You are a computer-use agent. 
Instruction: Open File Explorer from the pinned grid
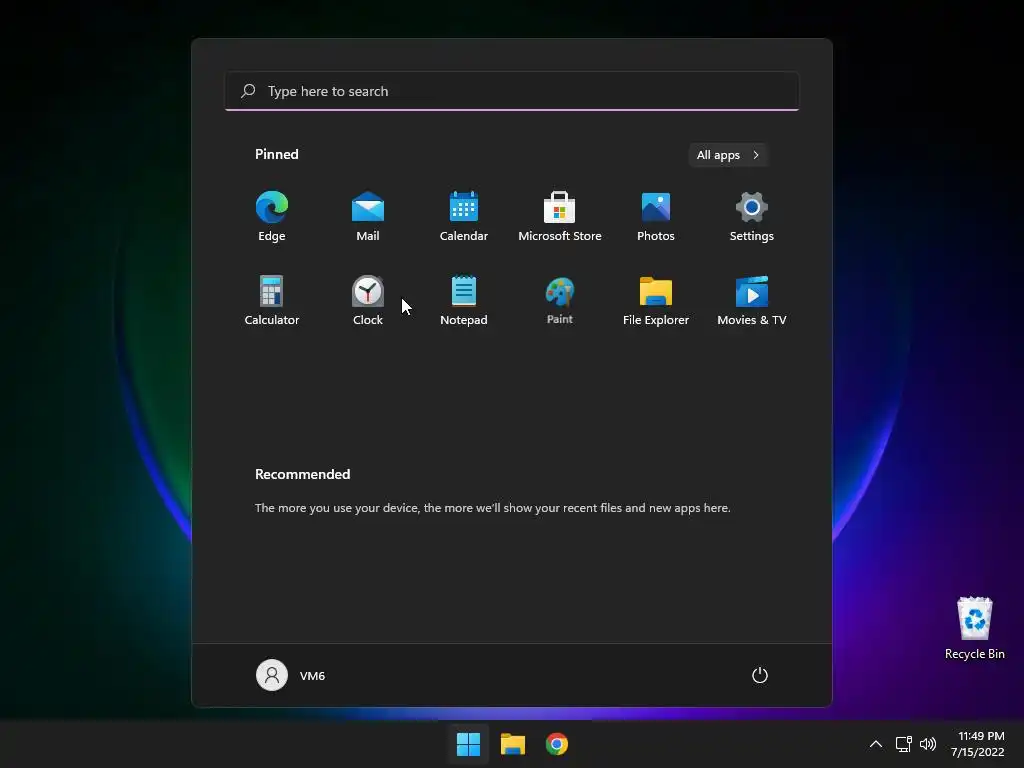click(x=656, y=300)
